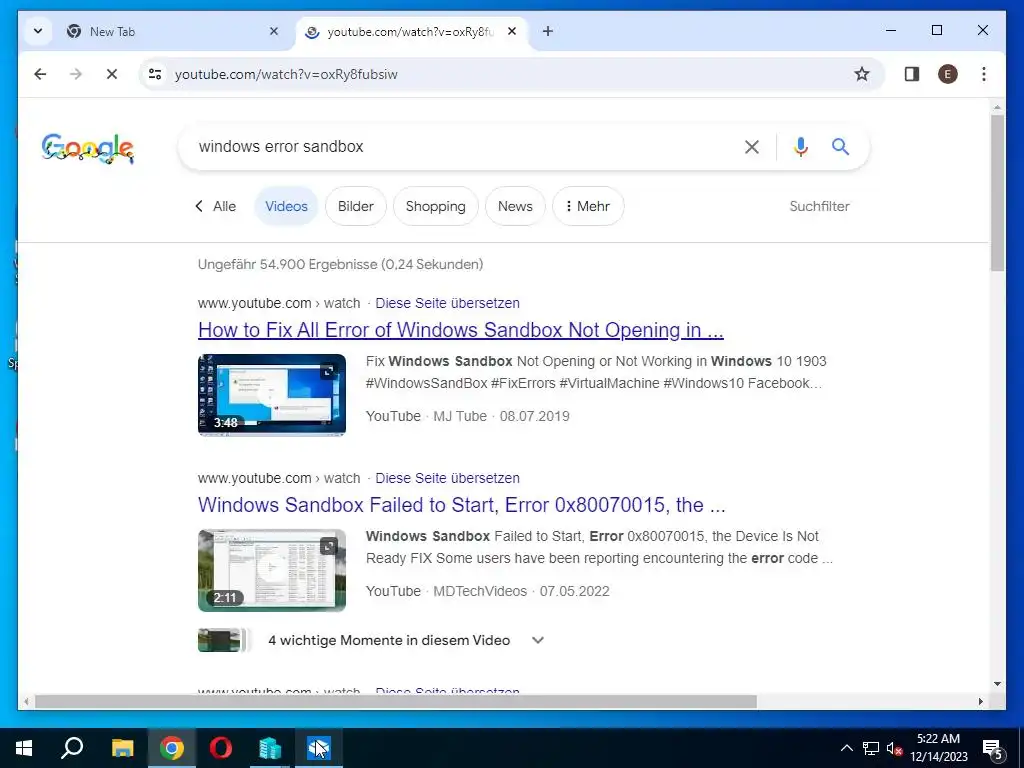This screenshot has height=768, width=1024.
Task: Add a new tab with plus button
Action: pyautogui.click(x=548, y=31)
